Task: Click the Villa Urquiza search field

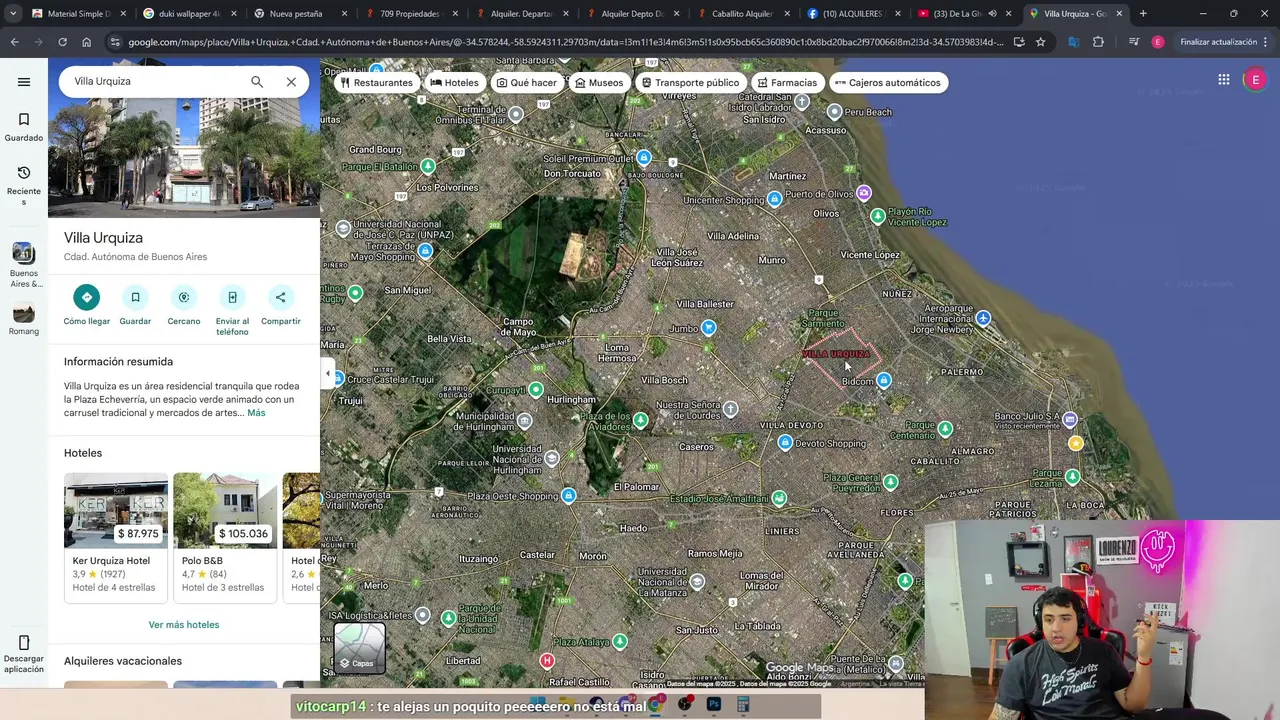Action: [x=155, y=82]
